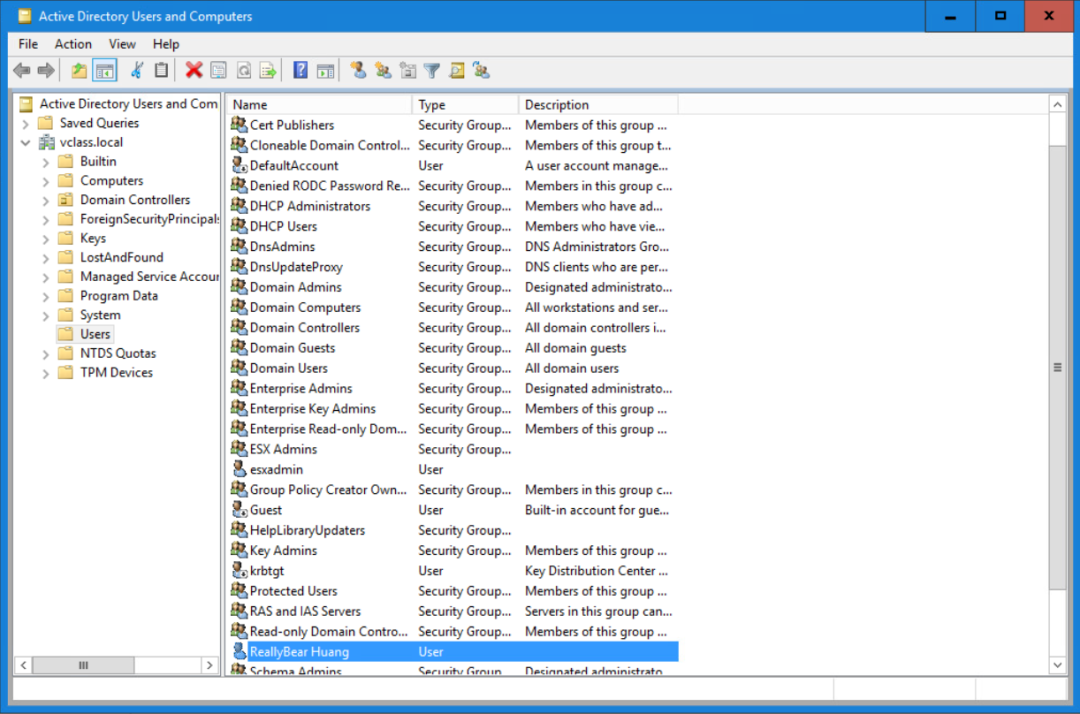
Task: Sort by the Name column header
Action: coord(320,105)
